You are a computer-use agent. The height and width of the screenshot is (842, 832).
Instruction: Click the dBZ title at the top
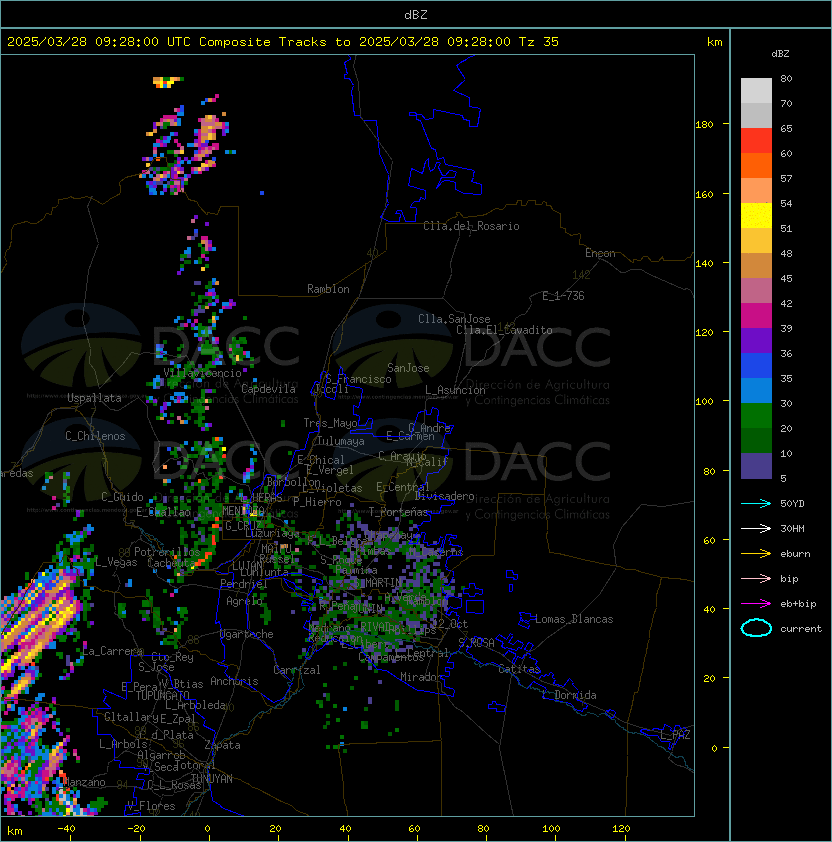coord(416,15)
